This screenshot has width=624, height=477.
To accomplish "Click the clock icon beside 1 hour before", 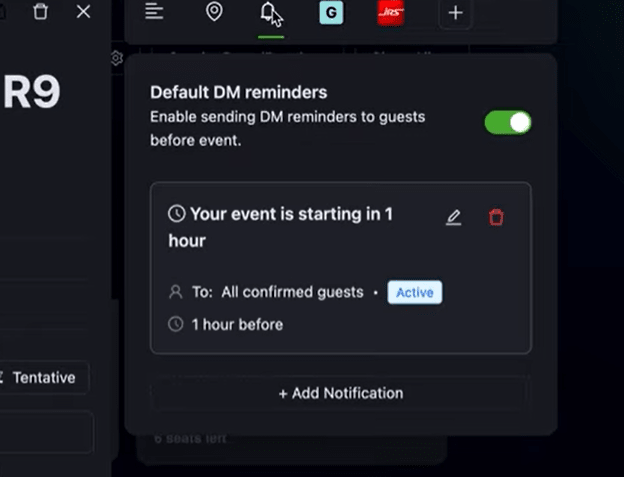I will (176, 324).
